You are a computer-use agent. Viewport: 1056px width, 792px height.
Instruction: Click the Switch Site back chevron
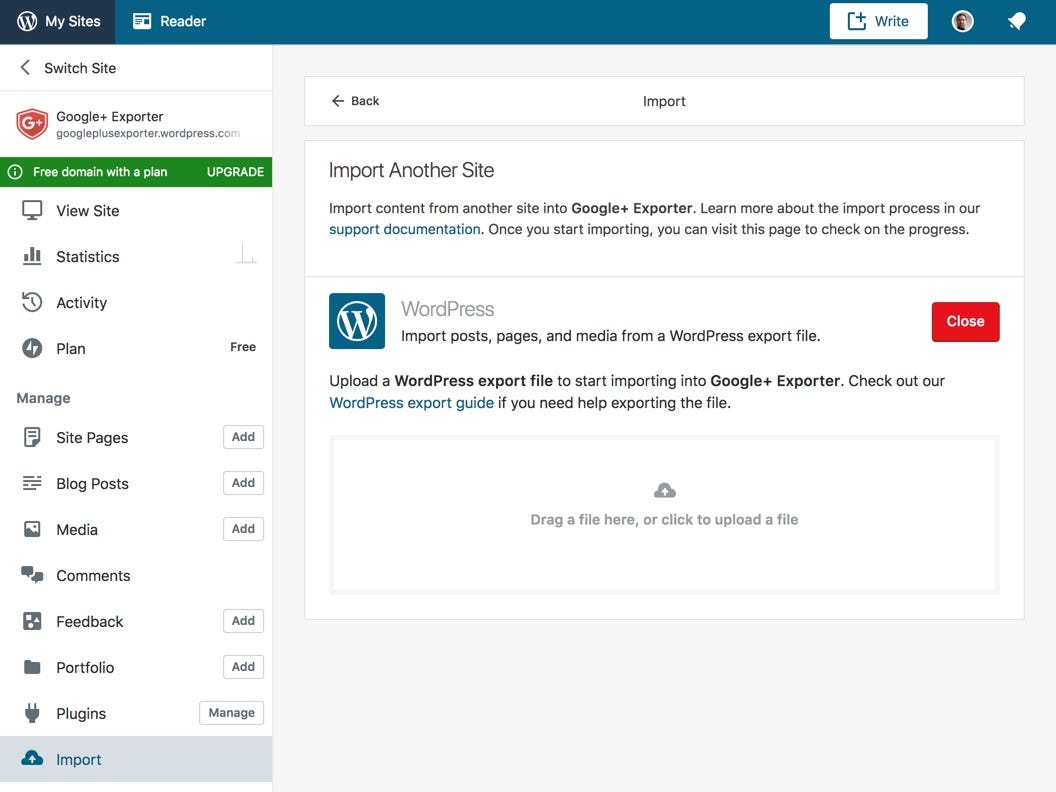pos(26,67)
